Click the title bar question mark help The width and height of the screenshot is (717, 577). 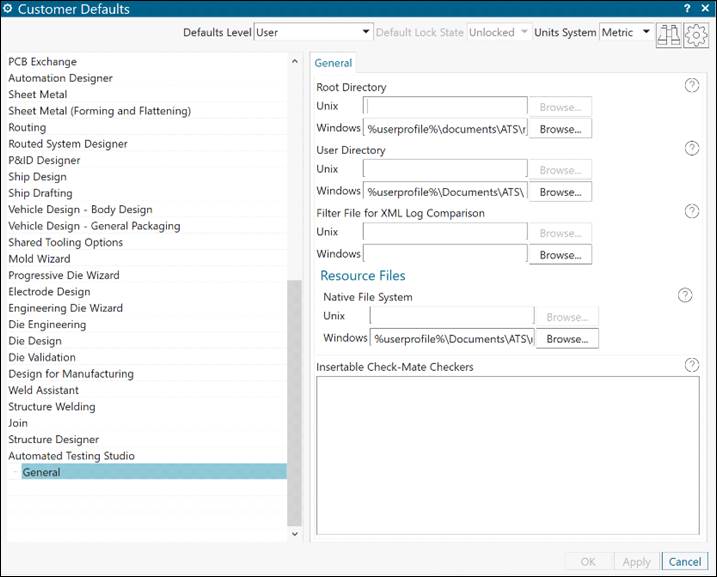[x=689, y=9]
